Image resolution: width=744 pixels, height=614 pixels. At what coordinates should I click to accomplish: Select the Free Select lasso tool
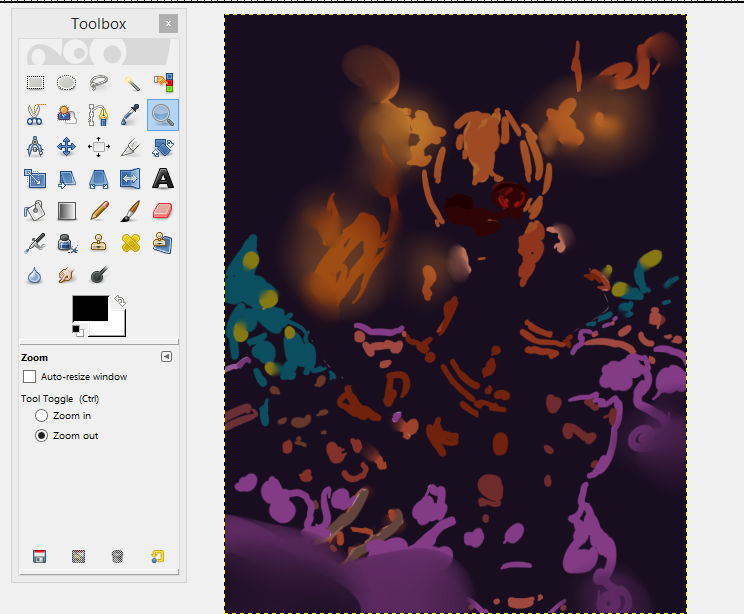tap(98, 83)
